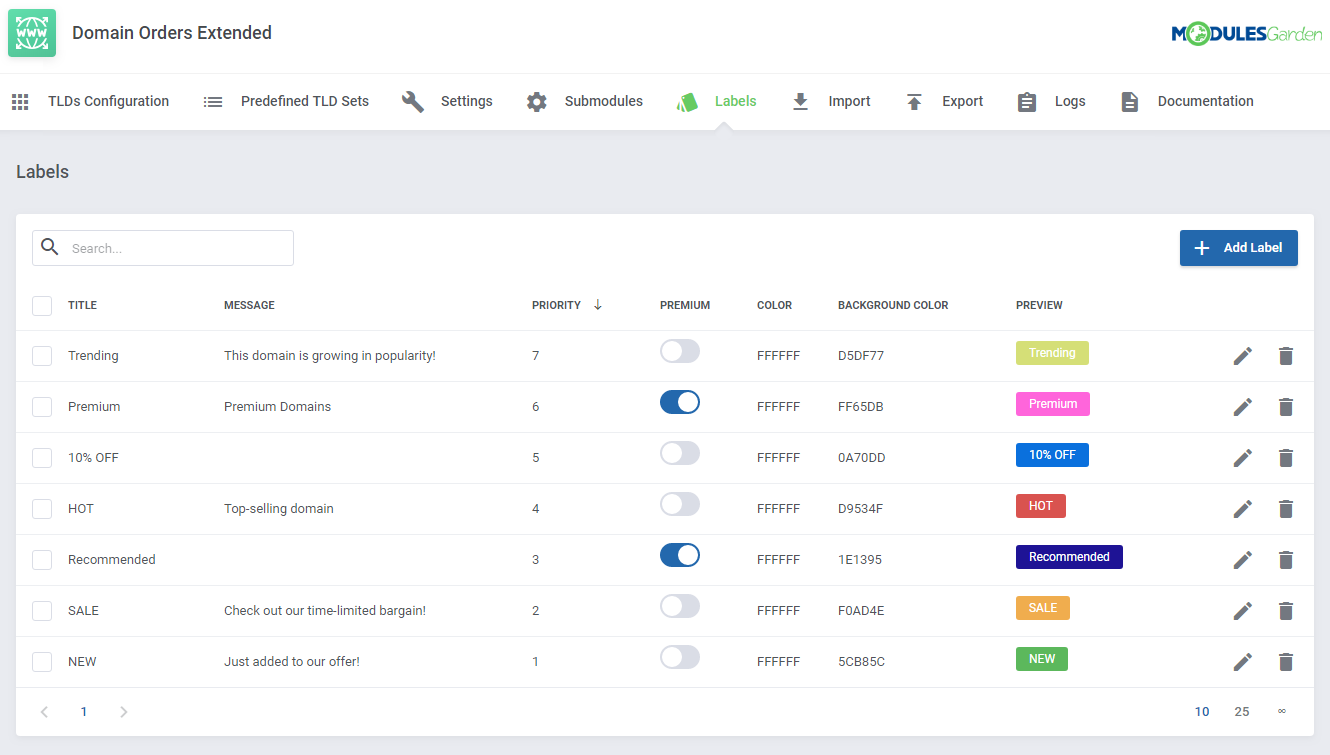The width and height of the screenshot is (1330, 755).
Task: Remove the NEW label using trash icon
Action: point(1286,662)
